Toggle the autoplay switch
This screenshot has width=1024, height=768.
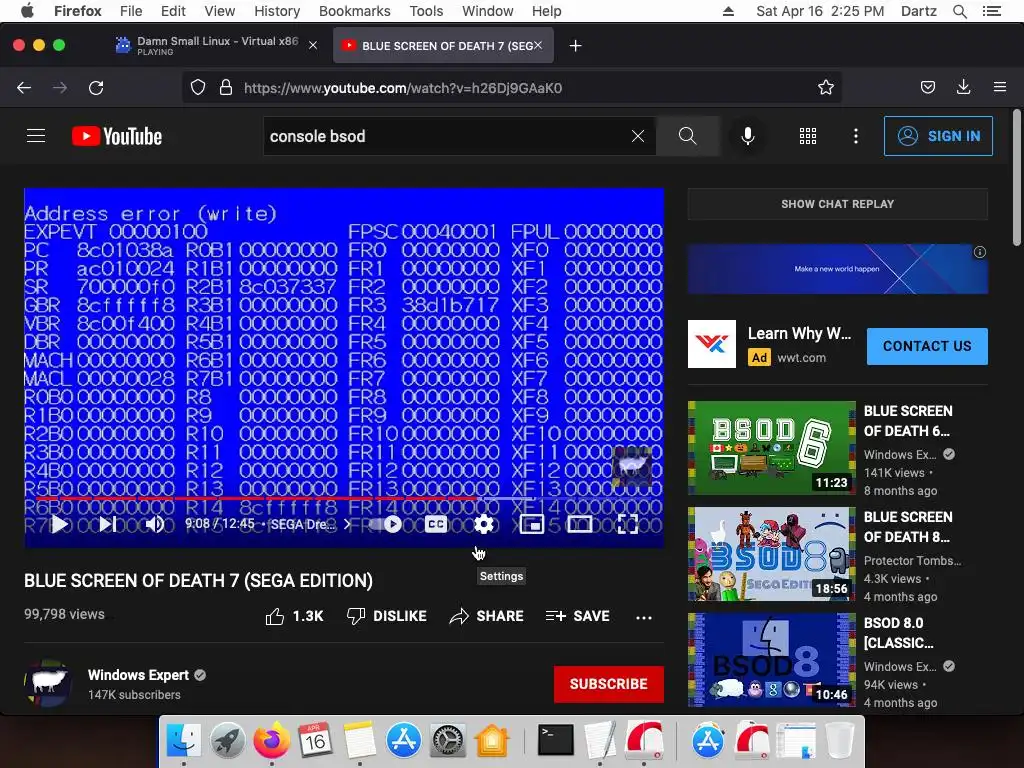(385, 524)
